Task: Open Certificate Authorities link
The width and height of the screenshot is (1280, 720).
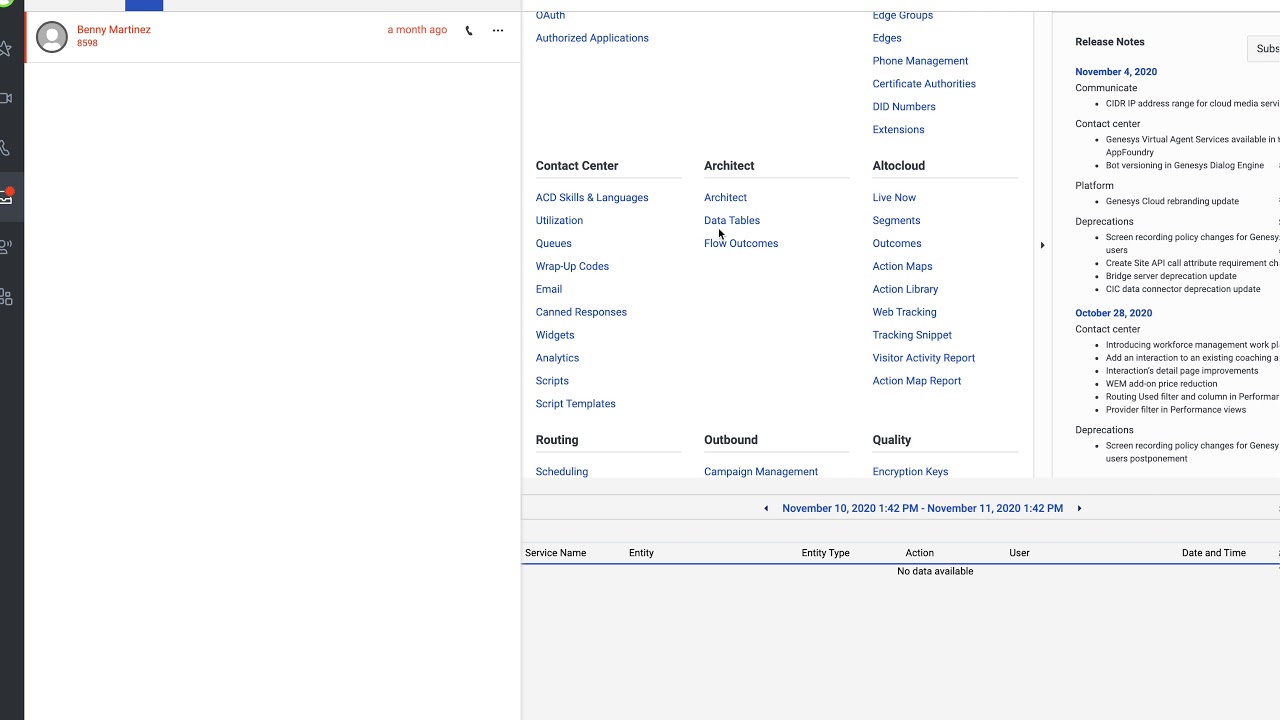Action: 924,84
